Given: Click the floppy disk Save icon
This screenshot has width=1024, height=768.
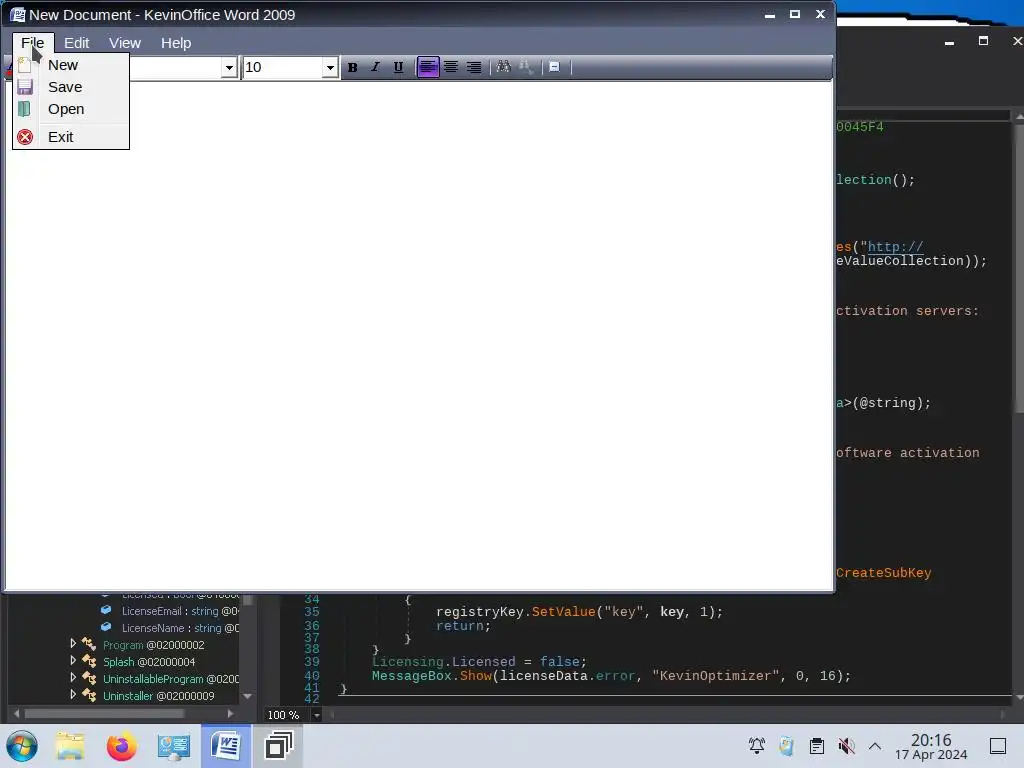Looking at the screenshot, I should (x=25, y=87).
